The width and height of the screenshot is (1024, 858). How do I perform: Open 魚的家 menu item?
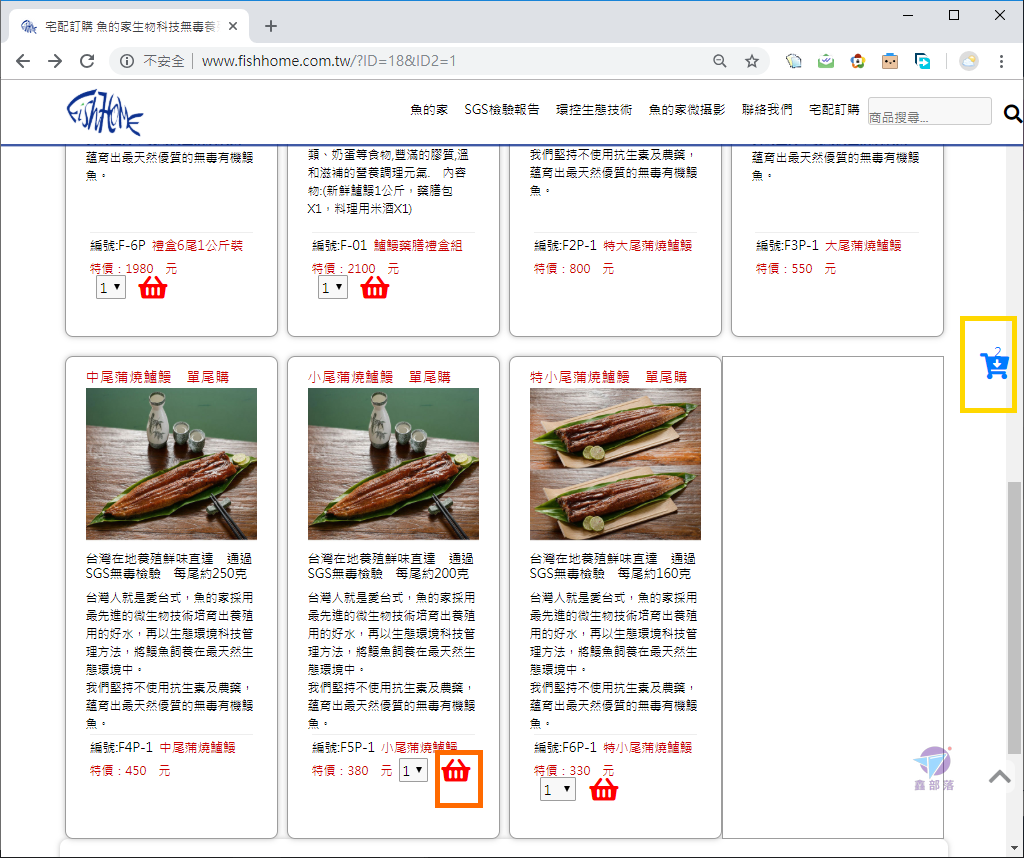[x=428, y=110]
